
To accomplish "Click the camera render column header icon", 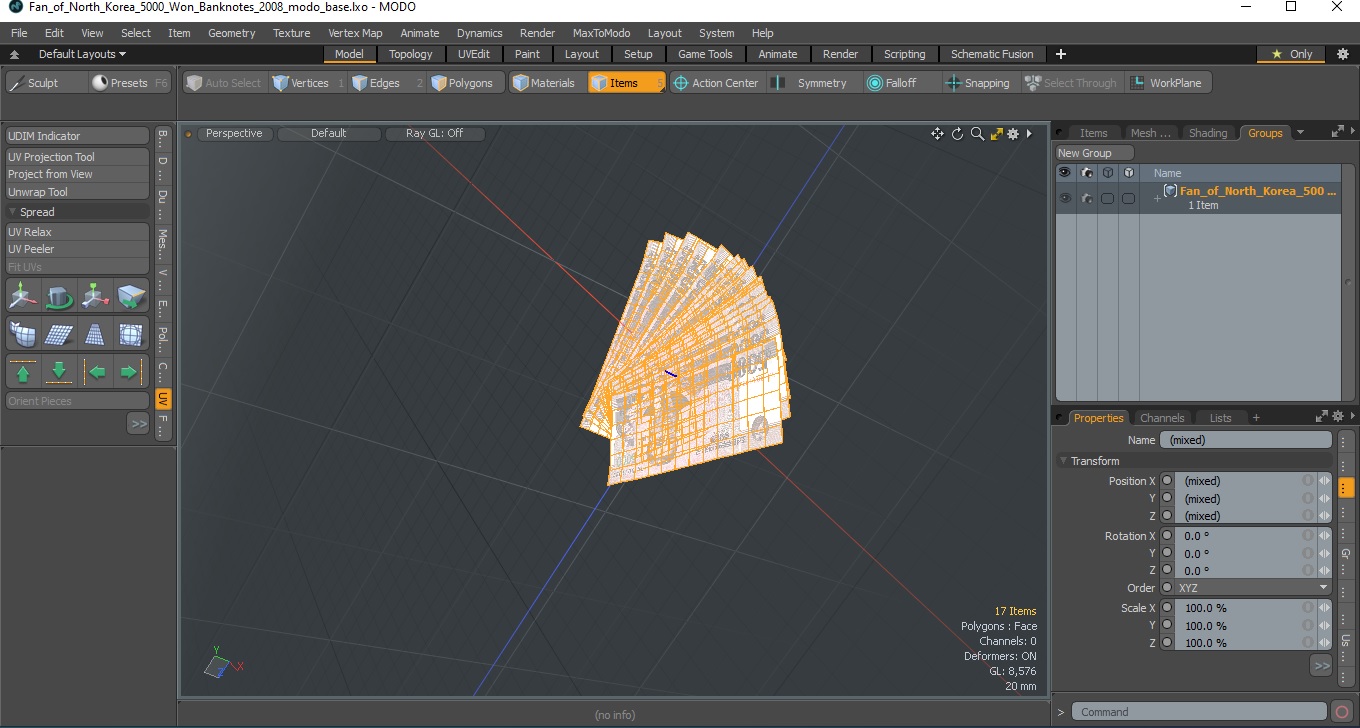I will [x=1087, y=173].
